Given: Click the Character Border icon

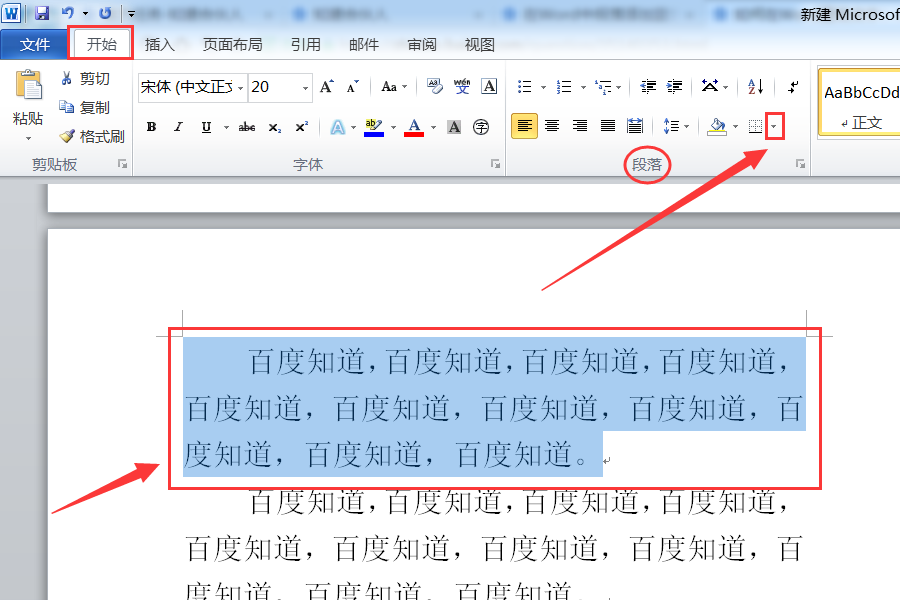Looking at the screenshot, I should click(x=489, y=87).
